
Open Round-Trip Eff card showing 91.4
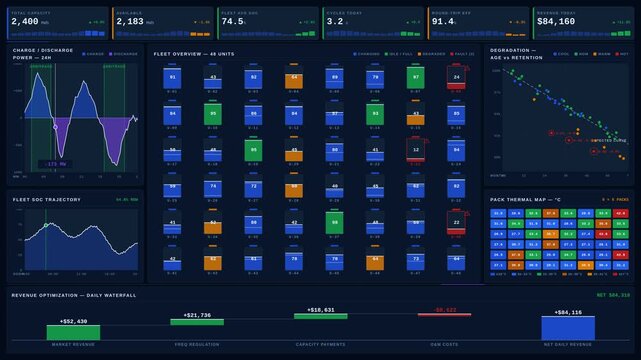pyautogui.click(x=478, y=23)
